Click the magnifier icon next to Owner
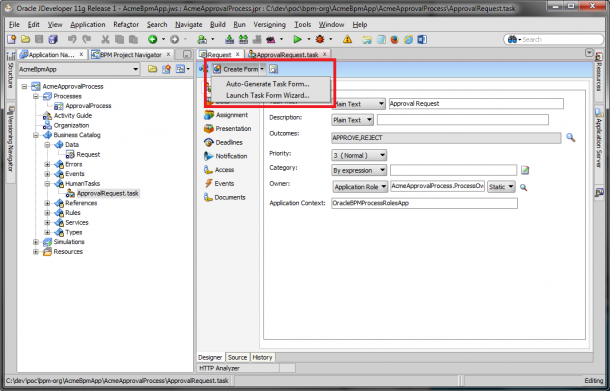This screenshot has width=610, height=391. tap(524, 188)
